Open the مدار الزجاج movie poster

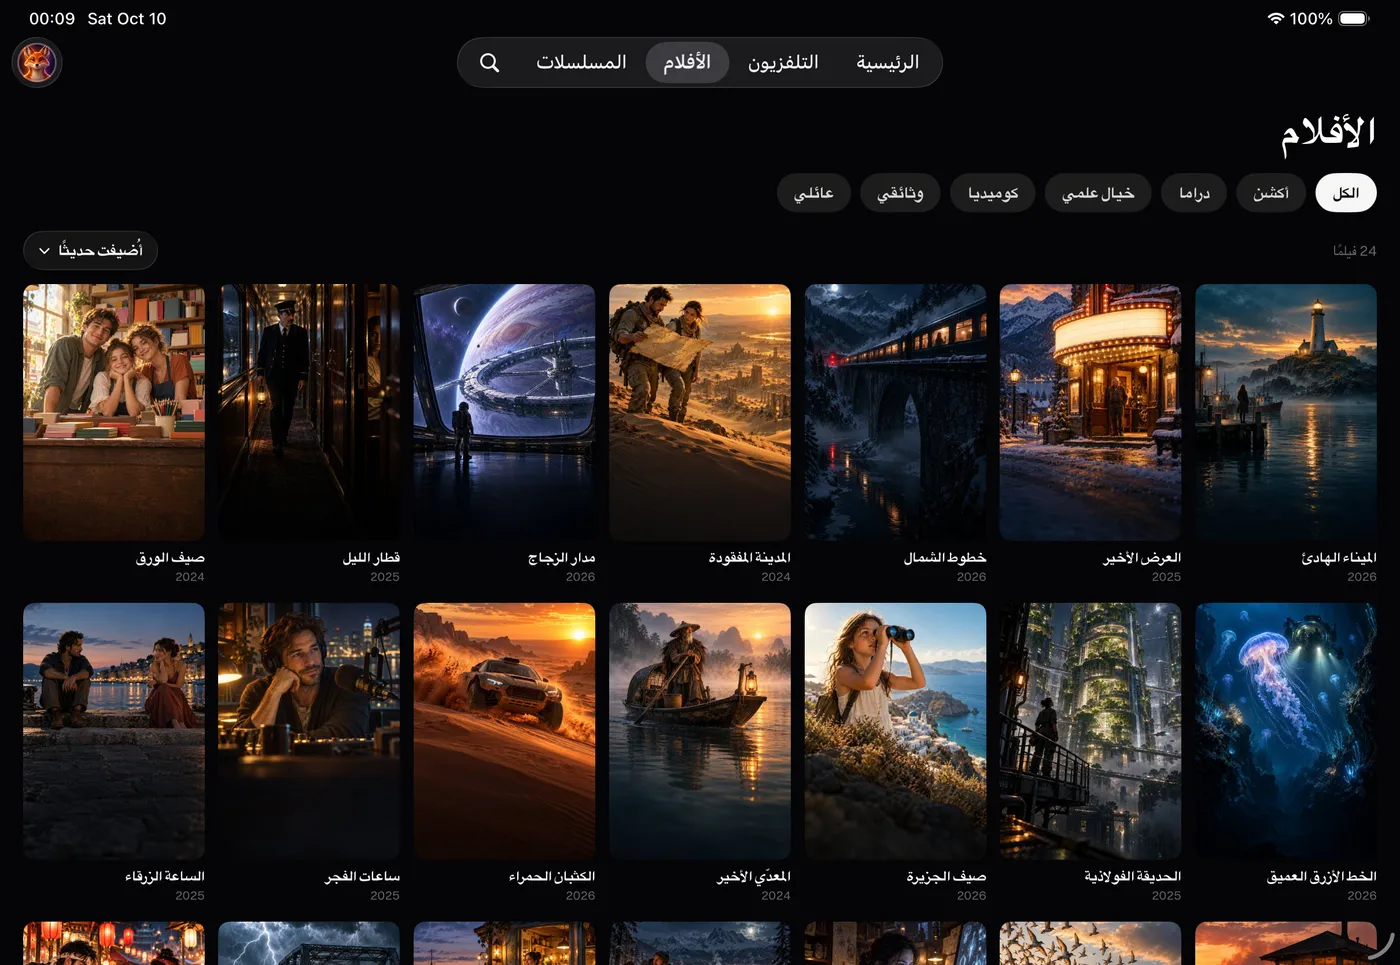click(504, 412)
